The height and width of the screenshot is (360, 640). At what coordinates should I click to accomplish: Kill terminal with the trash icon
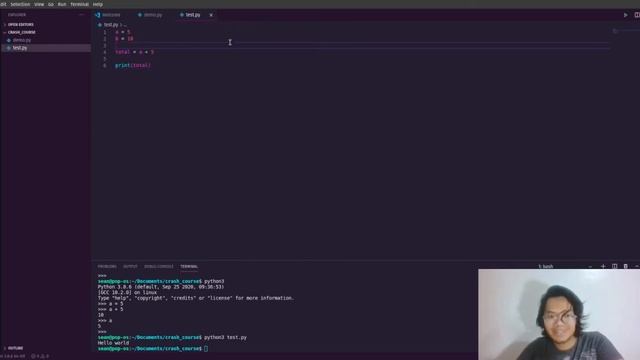(x=625, y=267)
